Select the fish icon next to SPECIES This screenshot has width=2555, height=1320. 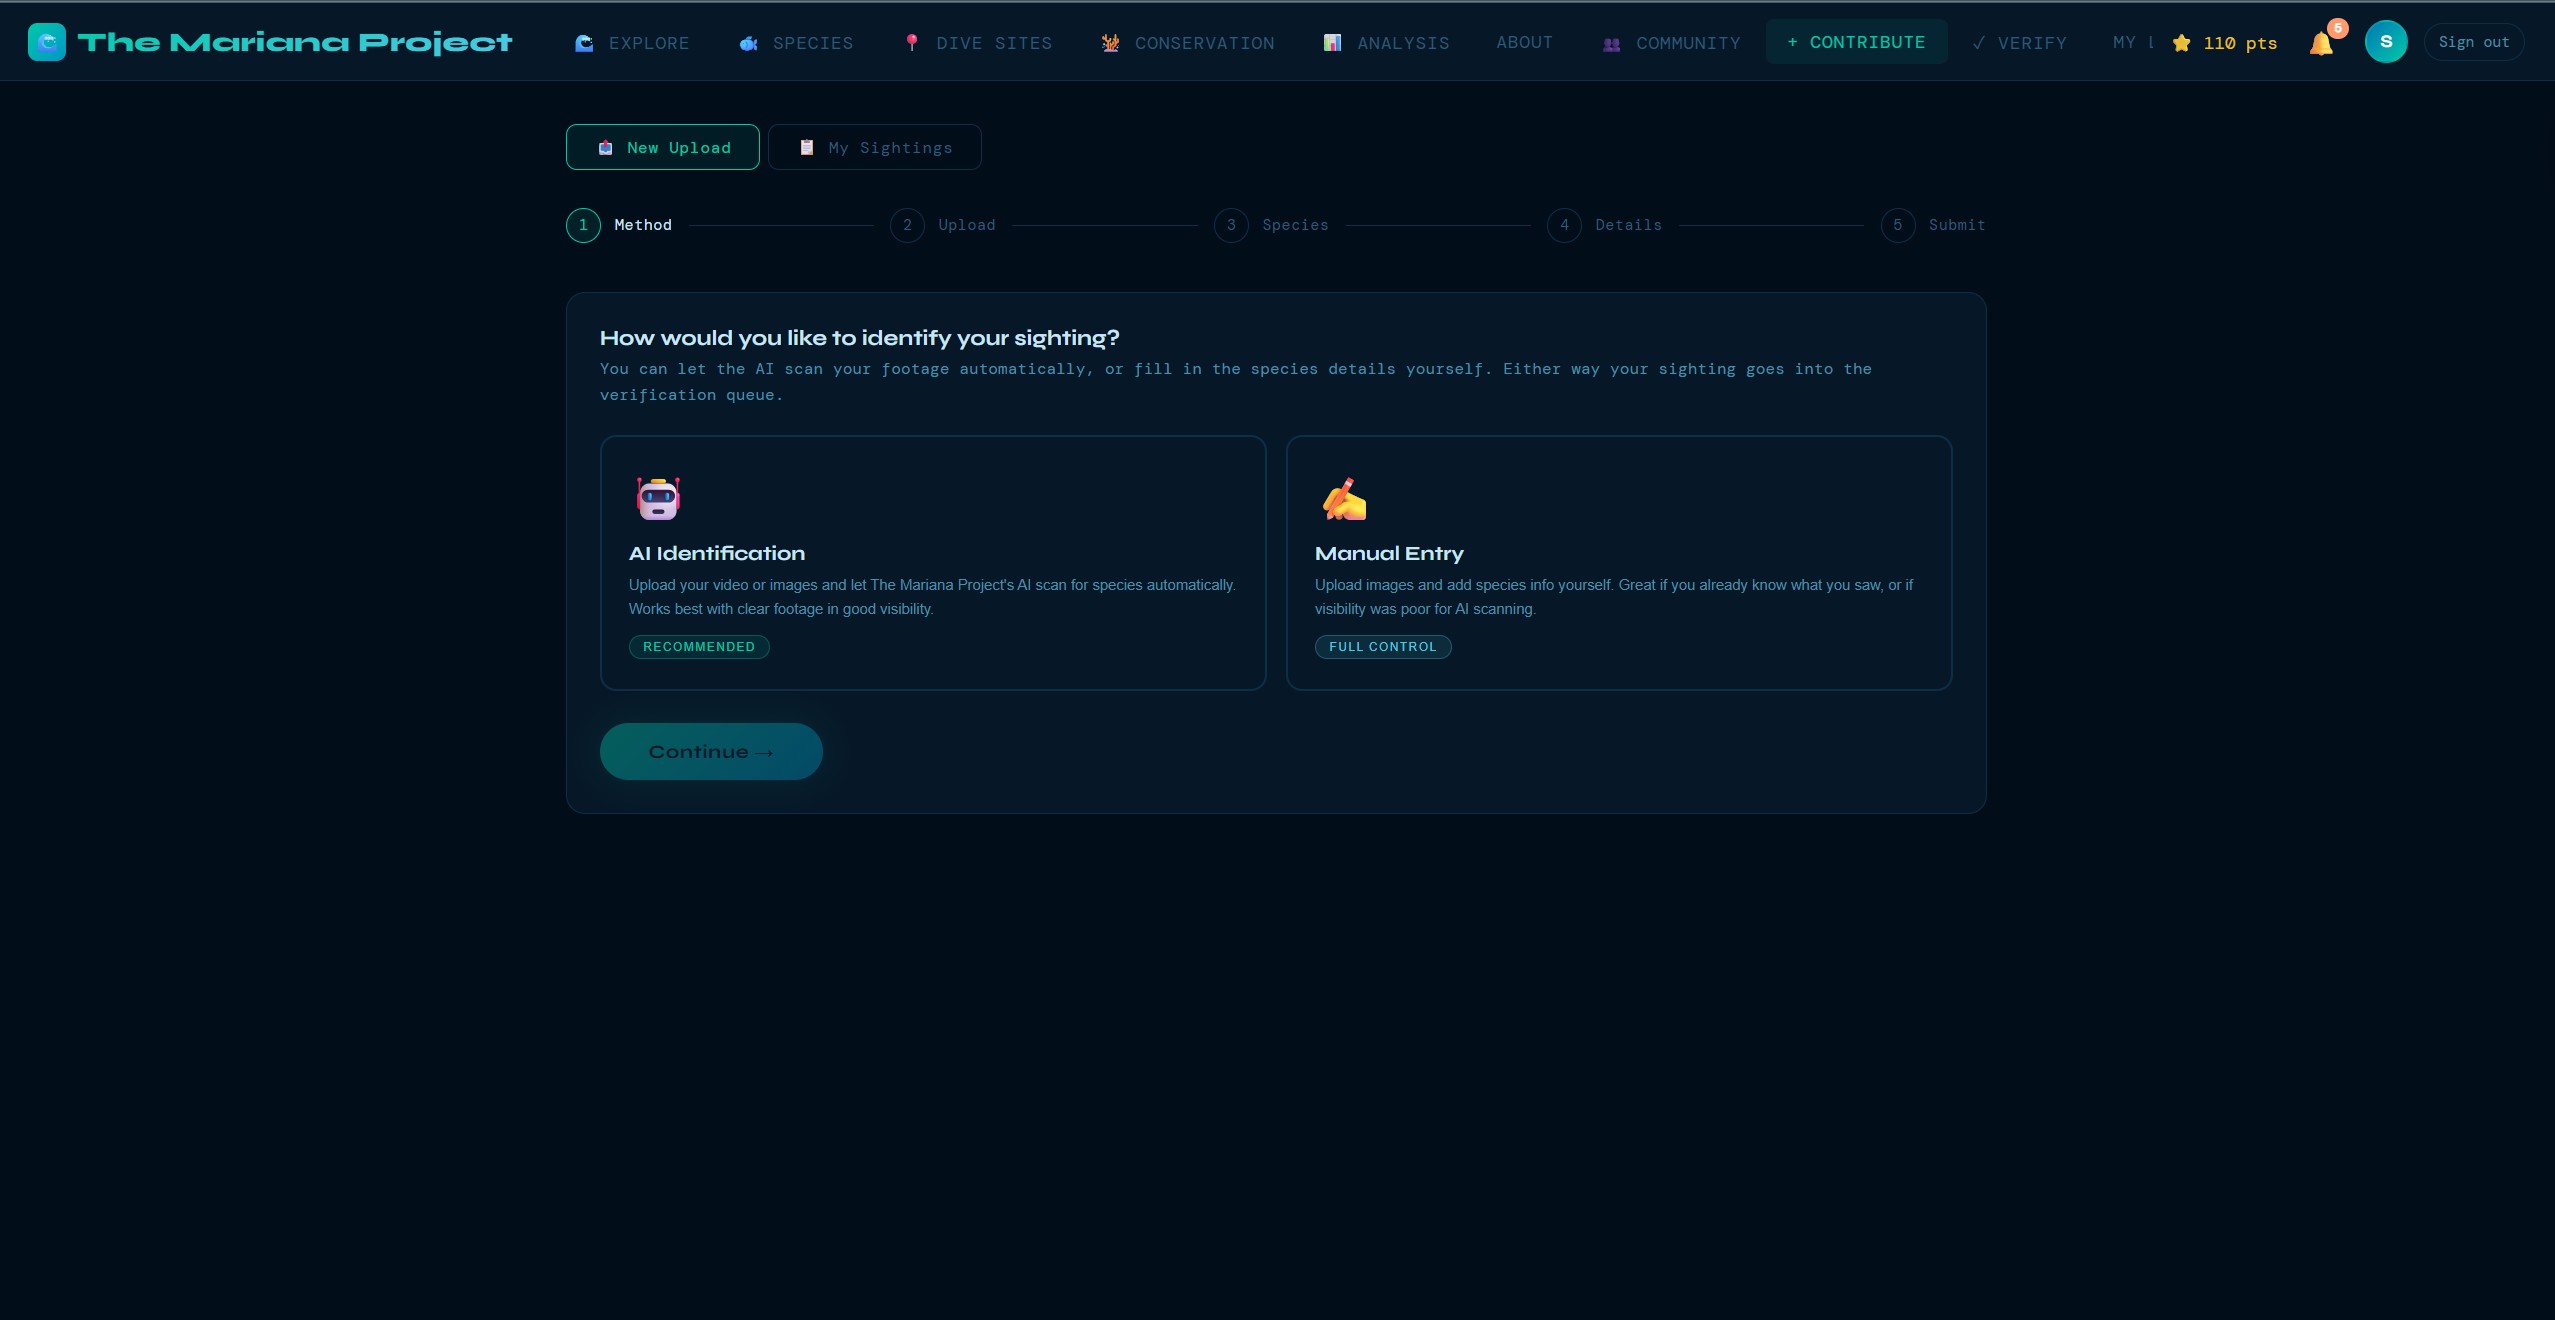[x=747, y=43]
